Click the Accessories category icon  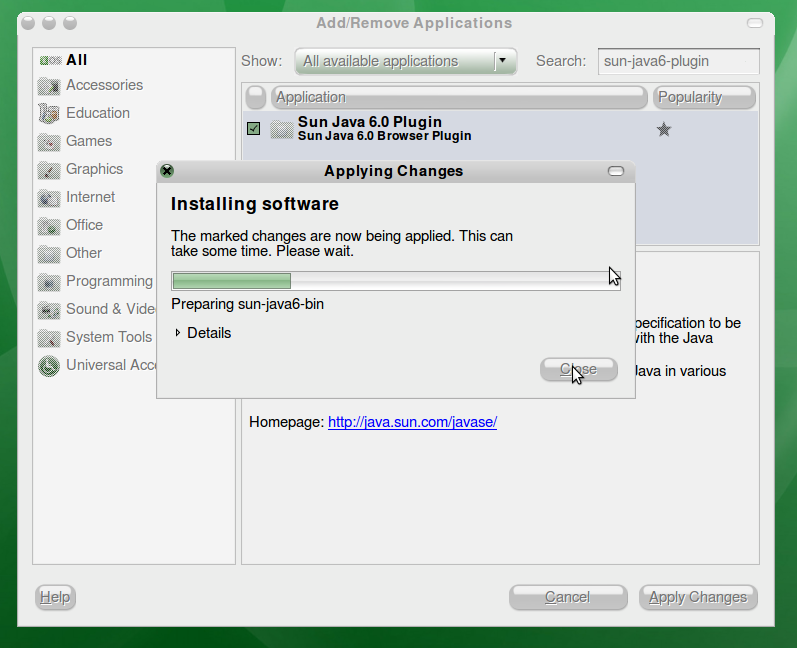point(49,85)
